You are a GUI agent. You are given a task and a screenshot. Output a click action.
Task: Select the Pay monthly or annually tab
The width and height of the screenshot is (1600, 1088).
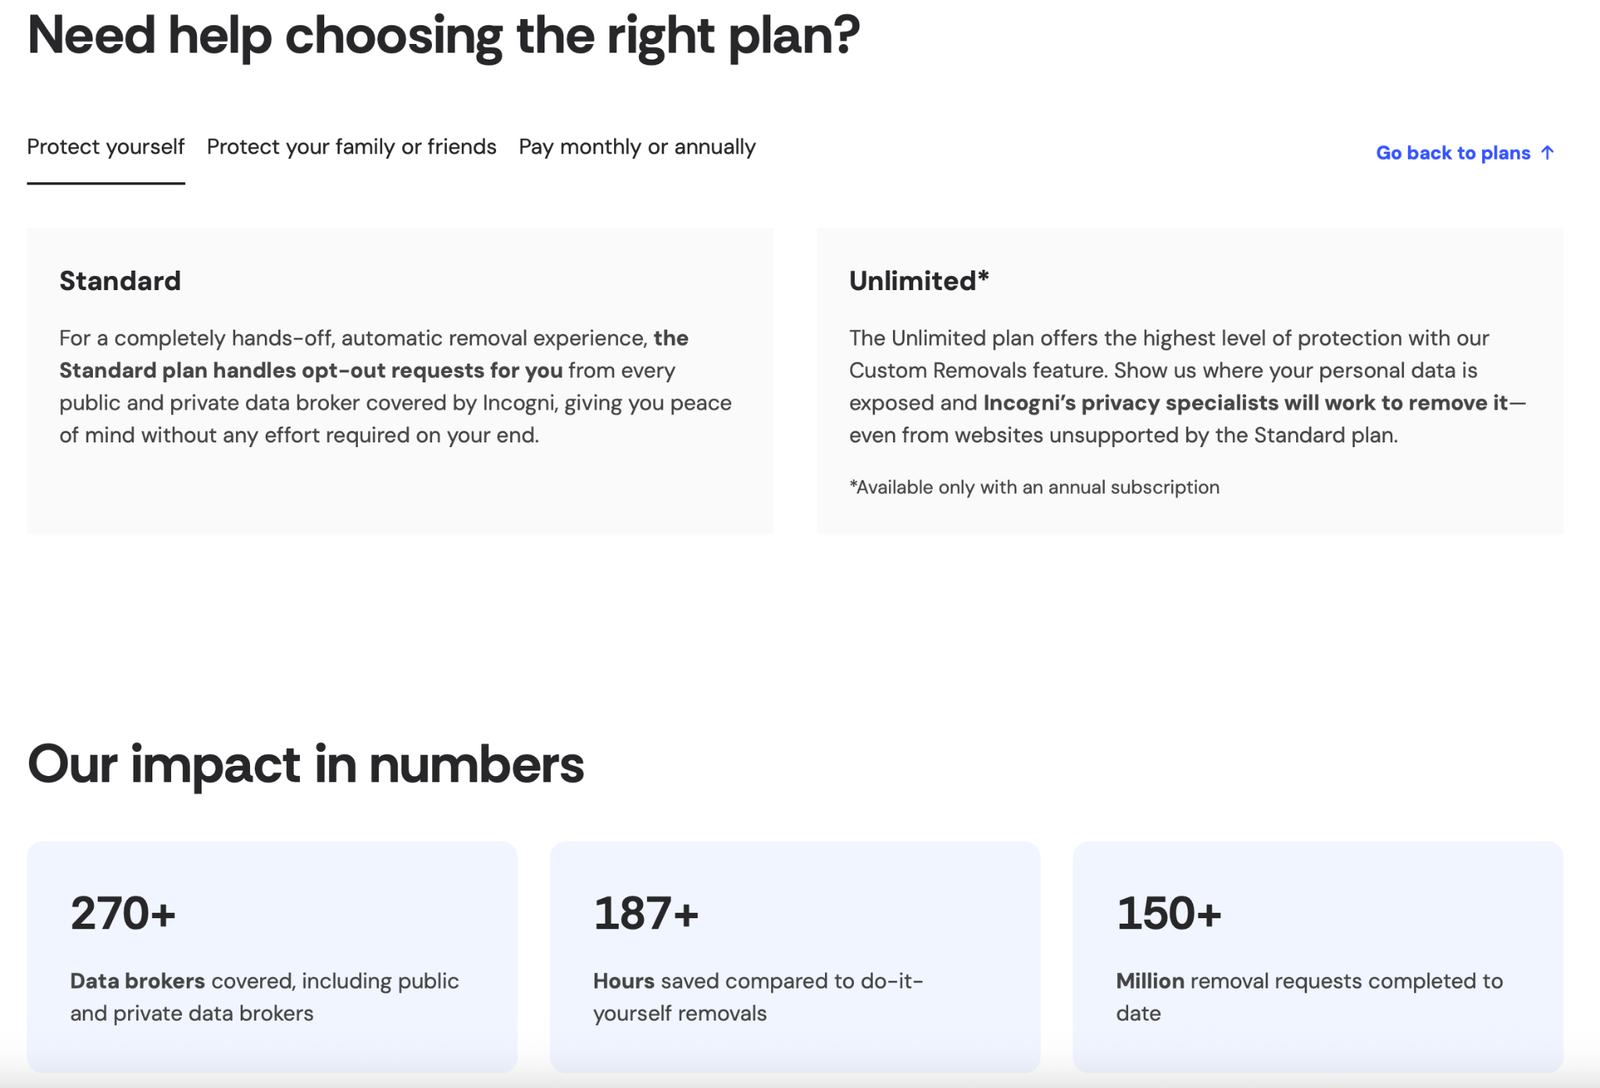click(x=637, y=147)
